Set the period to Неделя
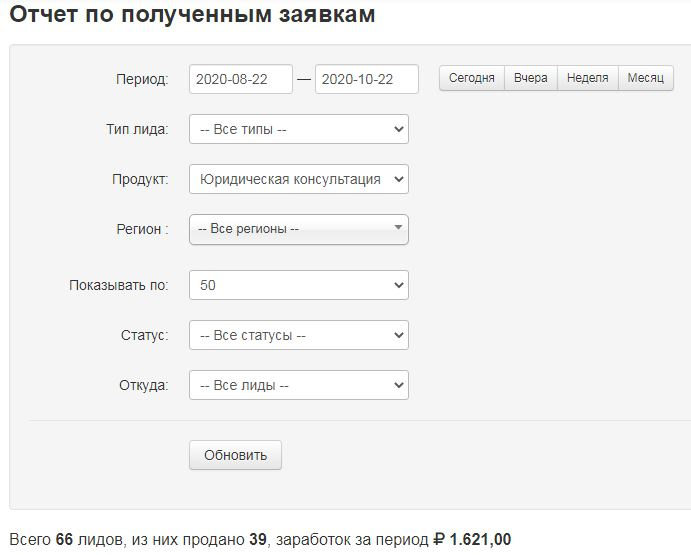Screen dimensions: 691x555 [587, 78]
